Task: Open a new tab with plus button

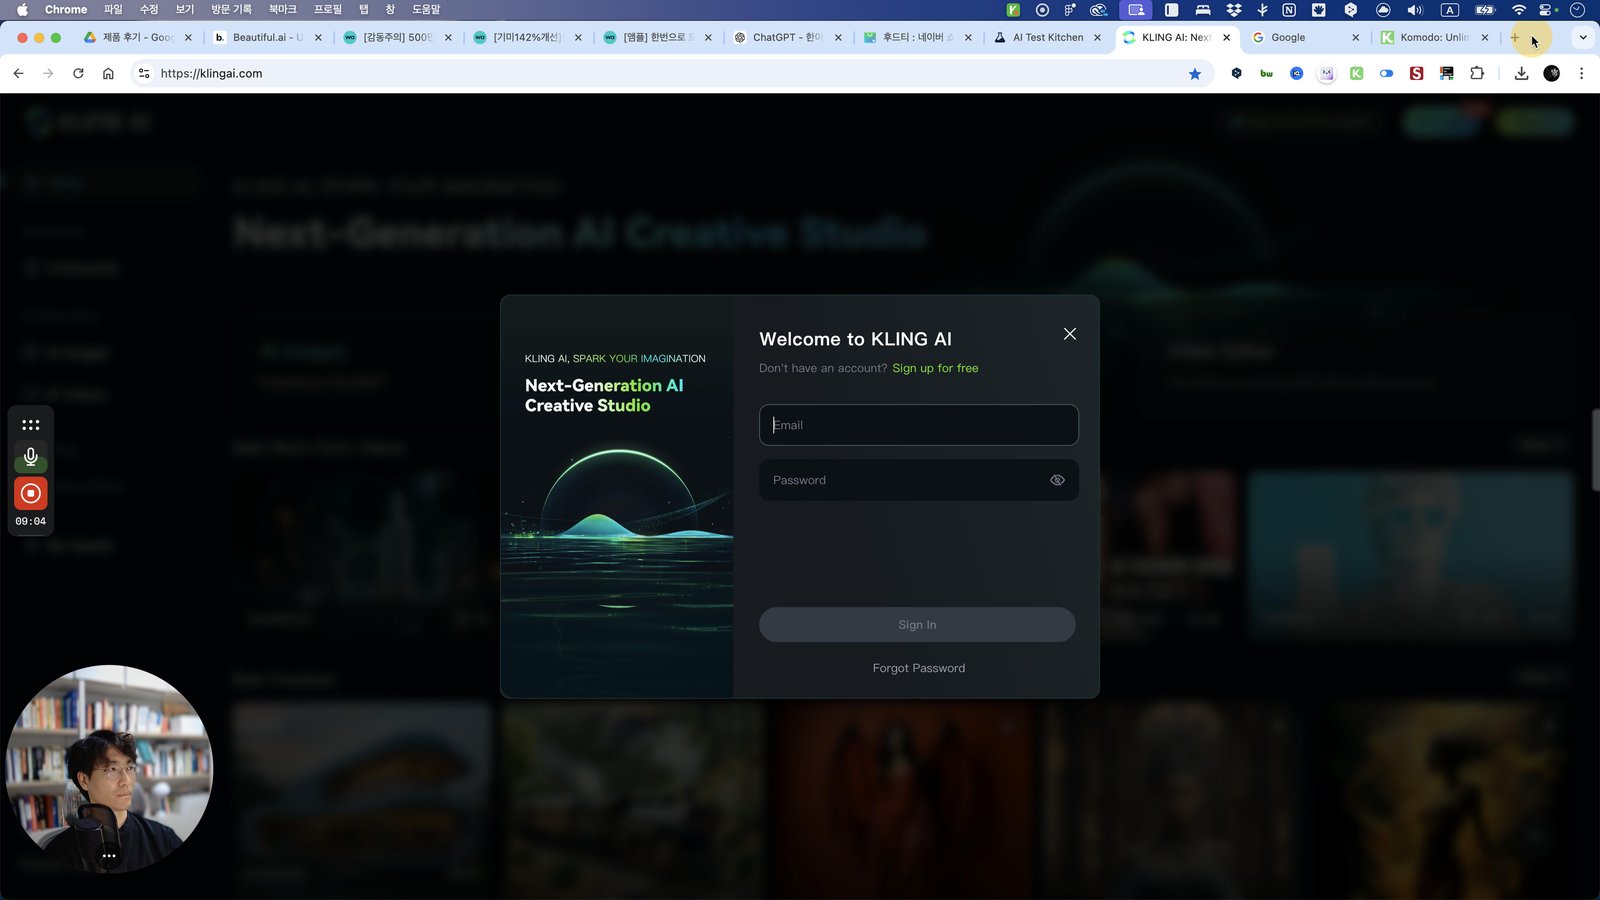Action: coord(1515,37)
